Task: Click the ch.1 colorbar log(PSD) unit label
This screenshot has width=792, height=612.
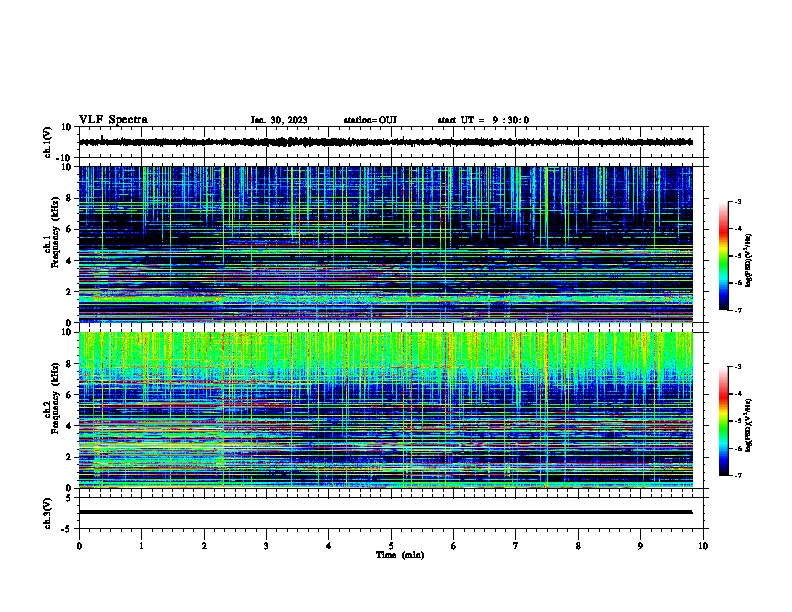Action: 748,261
